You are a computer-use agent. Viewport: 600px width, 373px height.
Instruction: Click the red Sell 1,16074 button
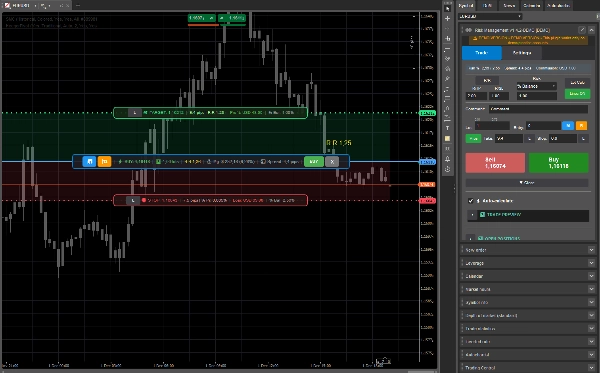495,163
